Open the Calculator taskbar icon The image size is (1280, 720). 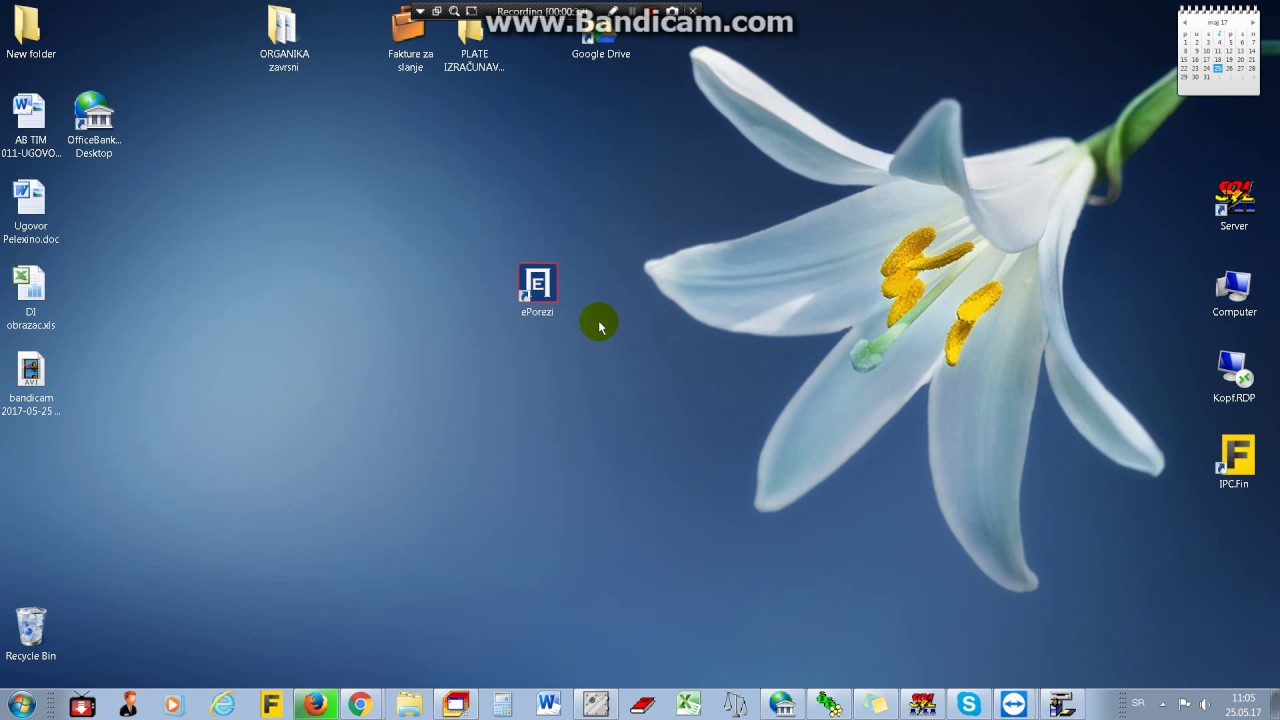click(501, 704)
